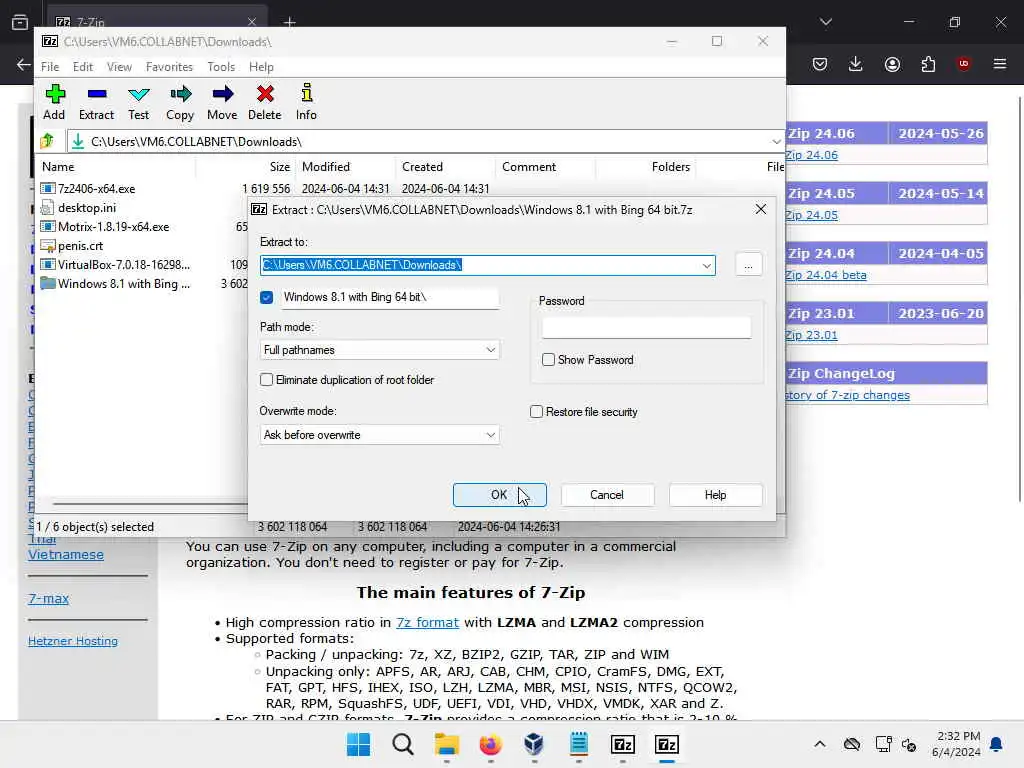Open the Firefox hamburger menu
Screen dimensions: 1024x768
click(1000, 63)
